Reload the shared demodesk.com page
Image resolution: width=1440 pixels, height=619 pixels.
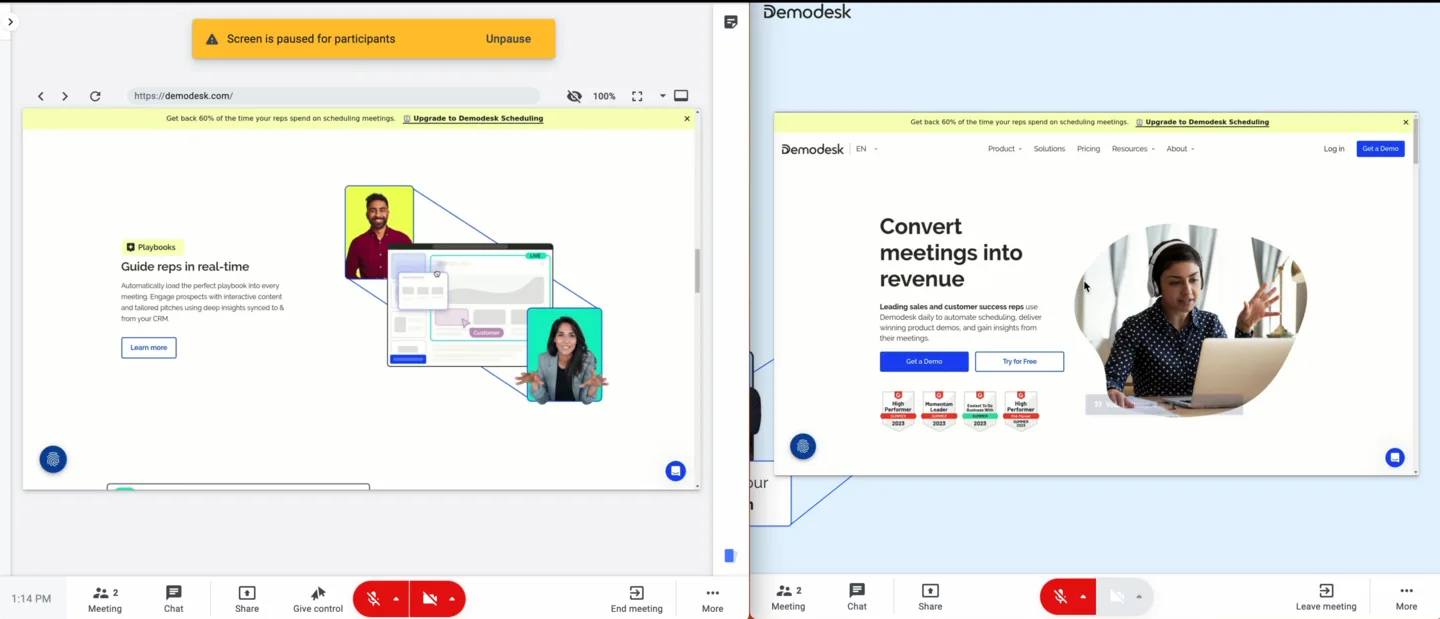click(x=95, y=96)
